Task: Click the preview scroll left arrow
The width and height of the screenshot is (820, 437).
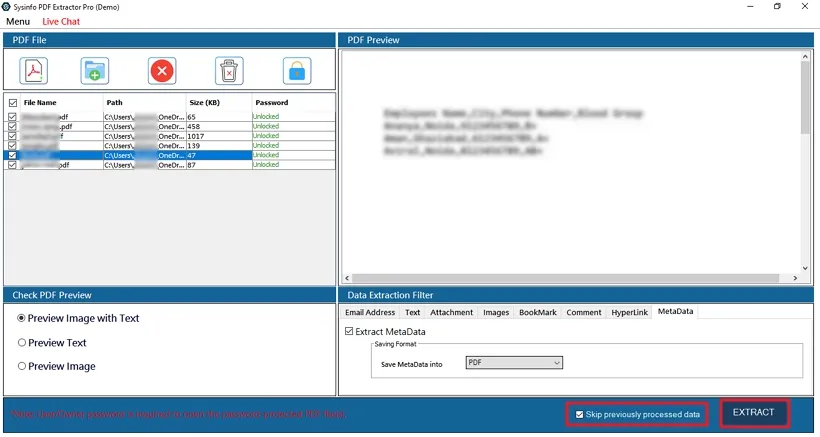Action: pyautogui.click(x=347, y=278)
